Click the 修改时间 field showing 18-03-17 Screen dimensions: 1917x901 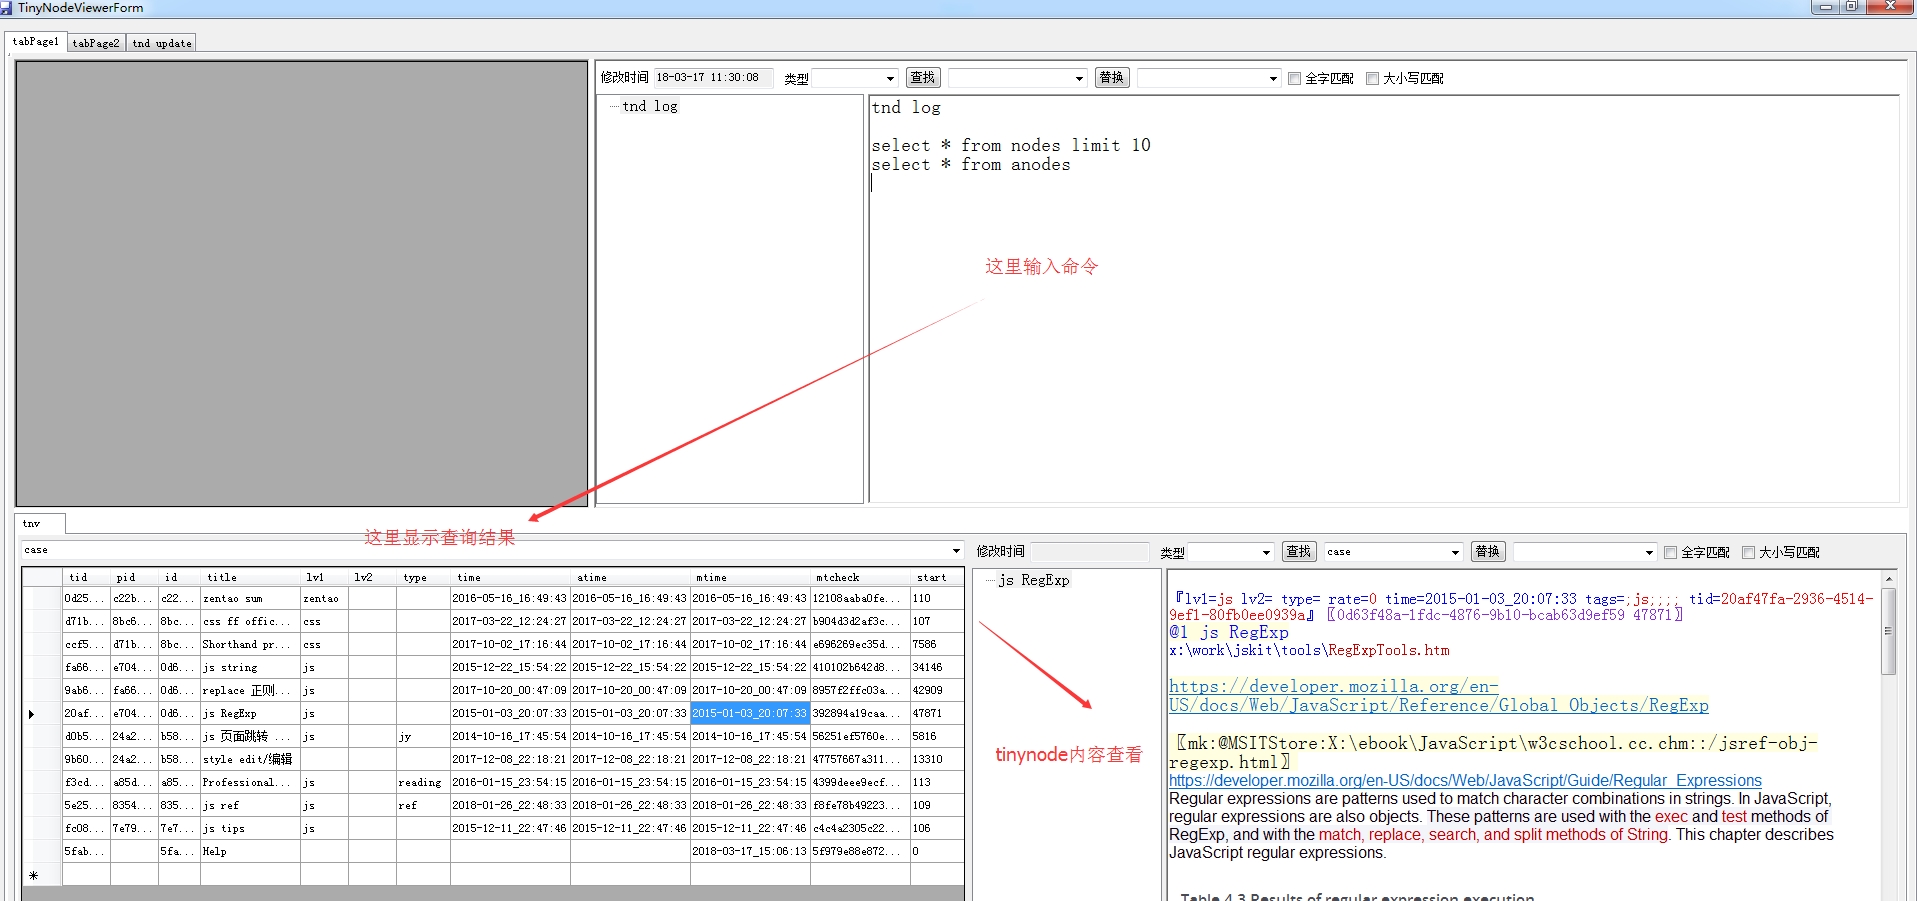click(x=712, y=78)
